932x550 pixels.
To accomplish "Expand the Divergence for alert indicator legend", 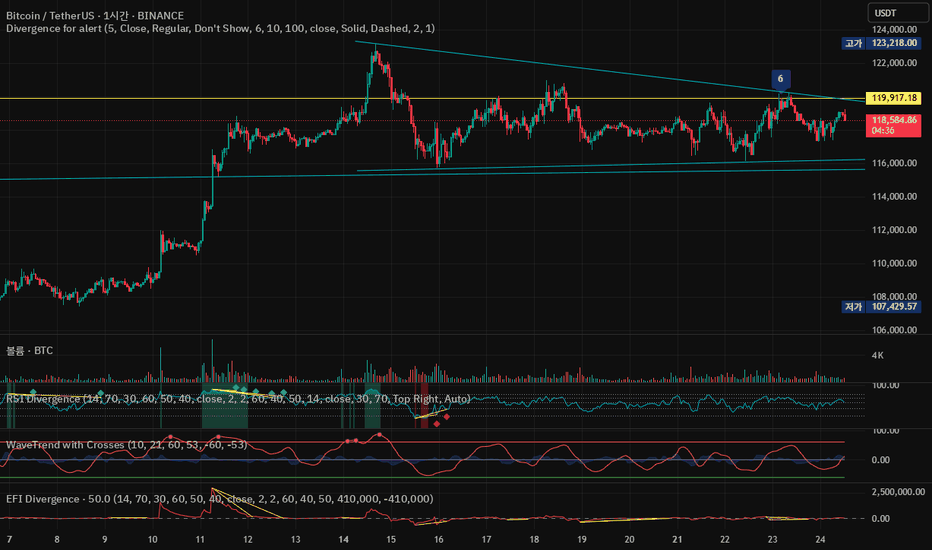I will click(x=221, y=29).
